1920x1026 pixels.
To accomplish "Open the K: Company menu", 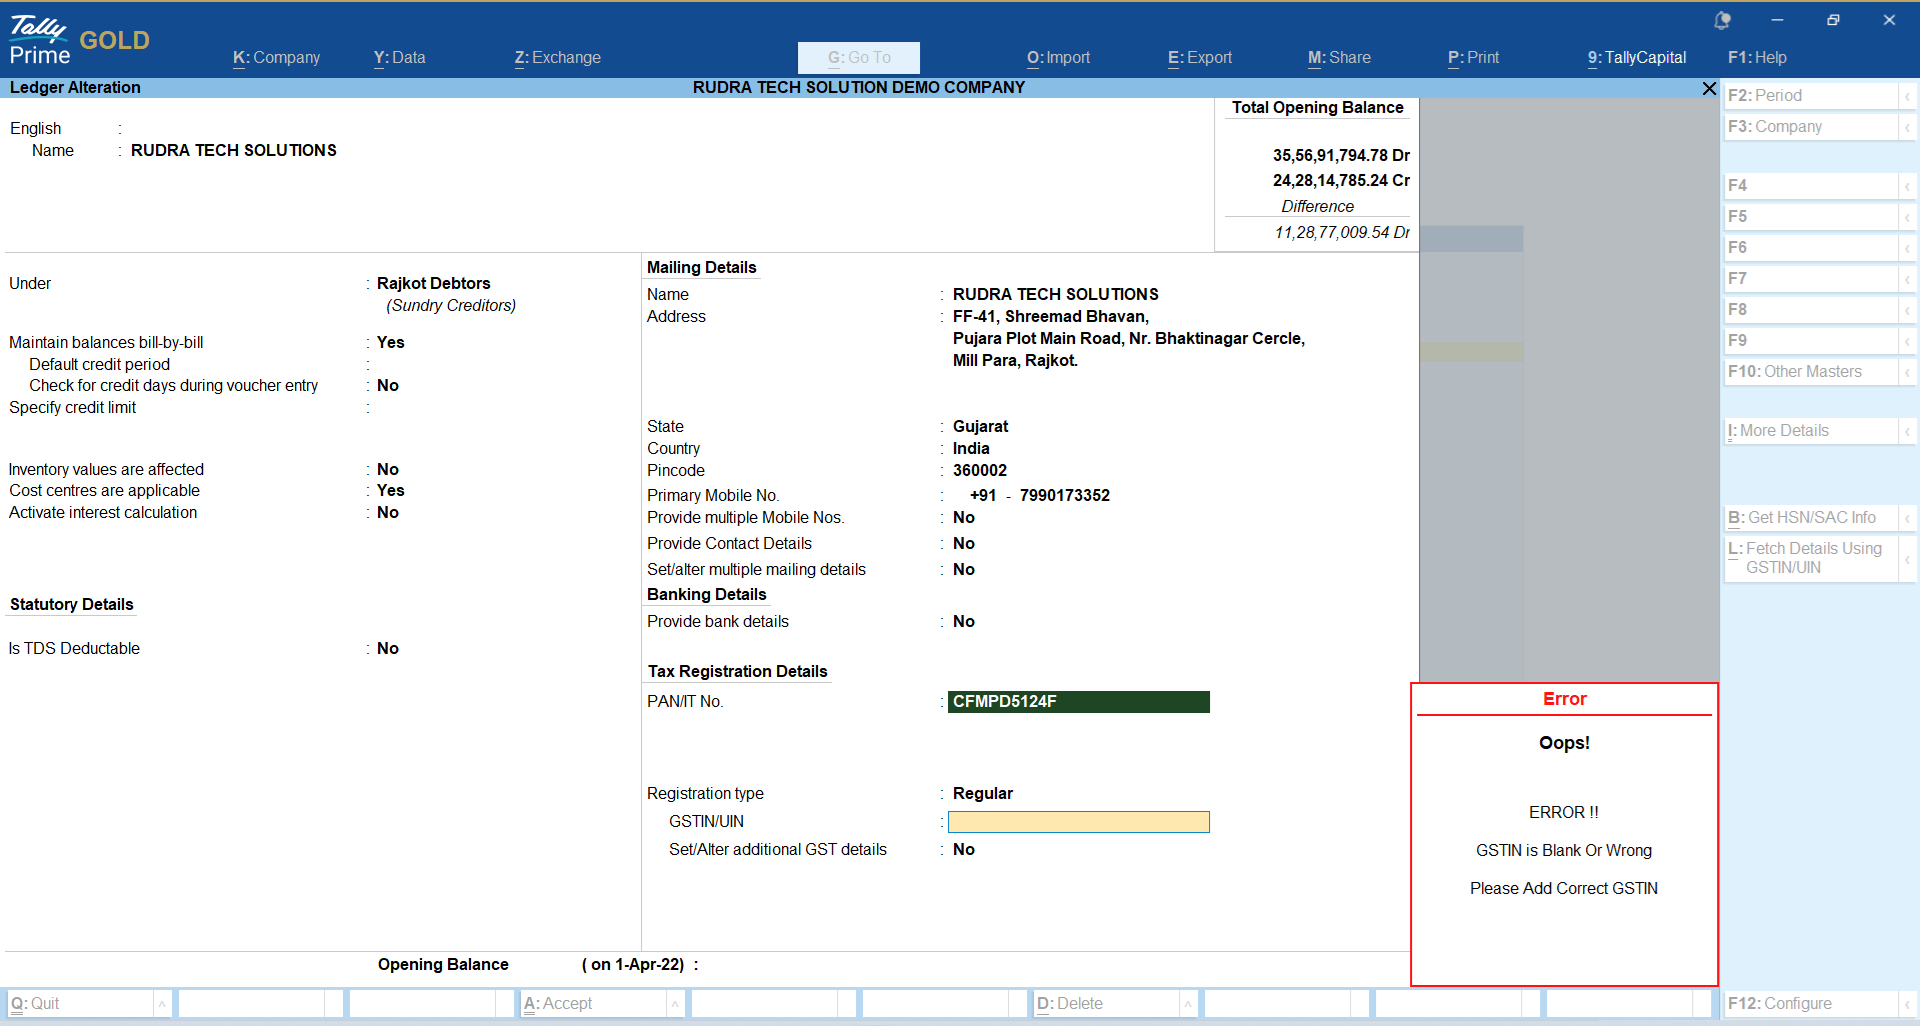I will [276, 58].
